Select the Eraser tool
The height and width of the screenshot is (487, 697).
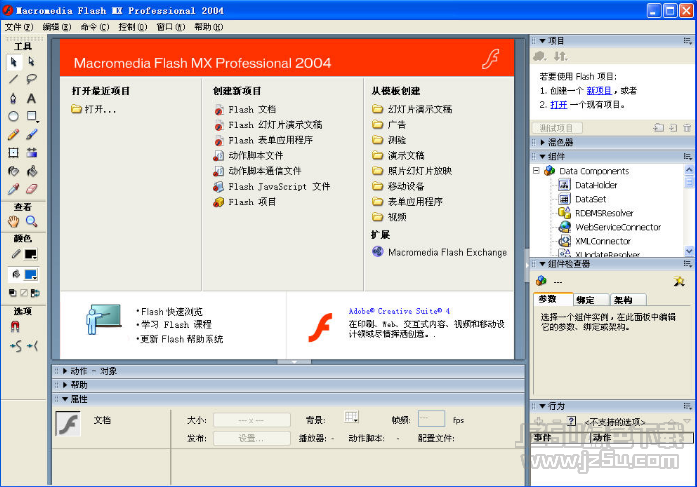tap(31, 189)
